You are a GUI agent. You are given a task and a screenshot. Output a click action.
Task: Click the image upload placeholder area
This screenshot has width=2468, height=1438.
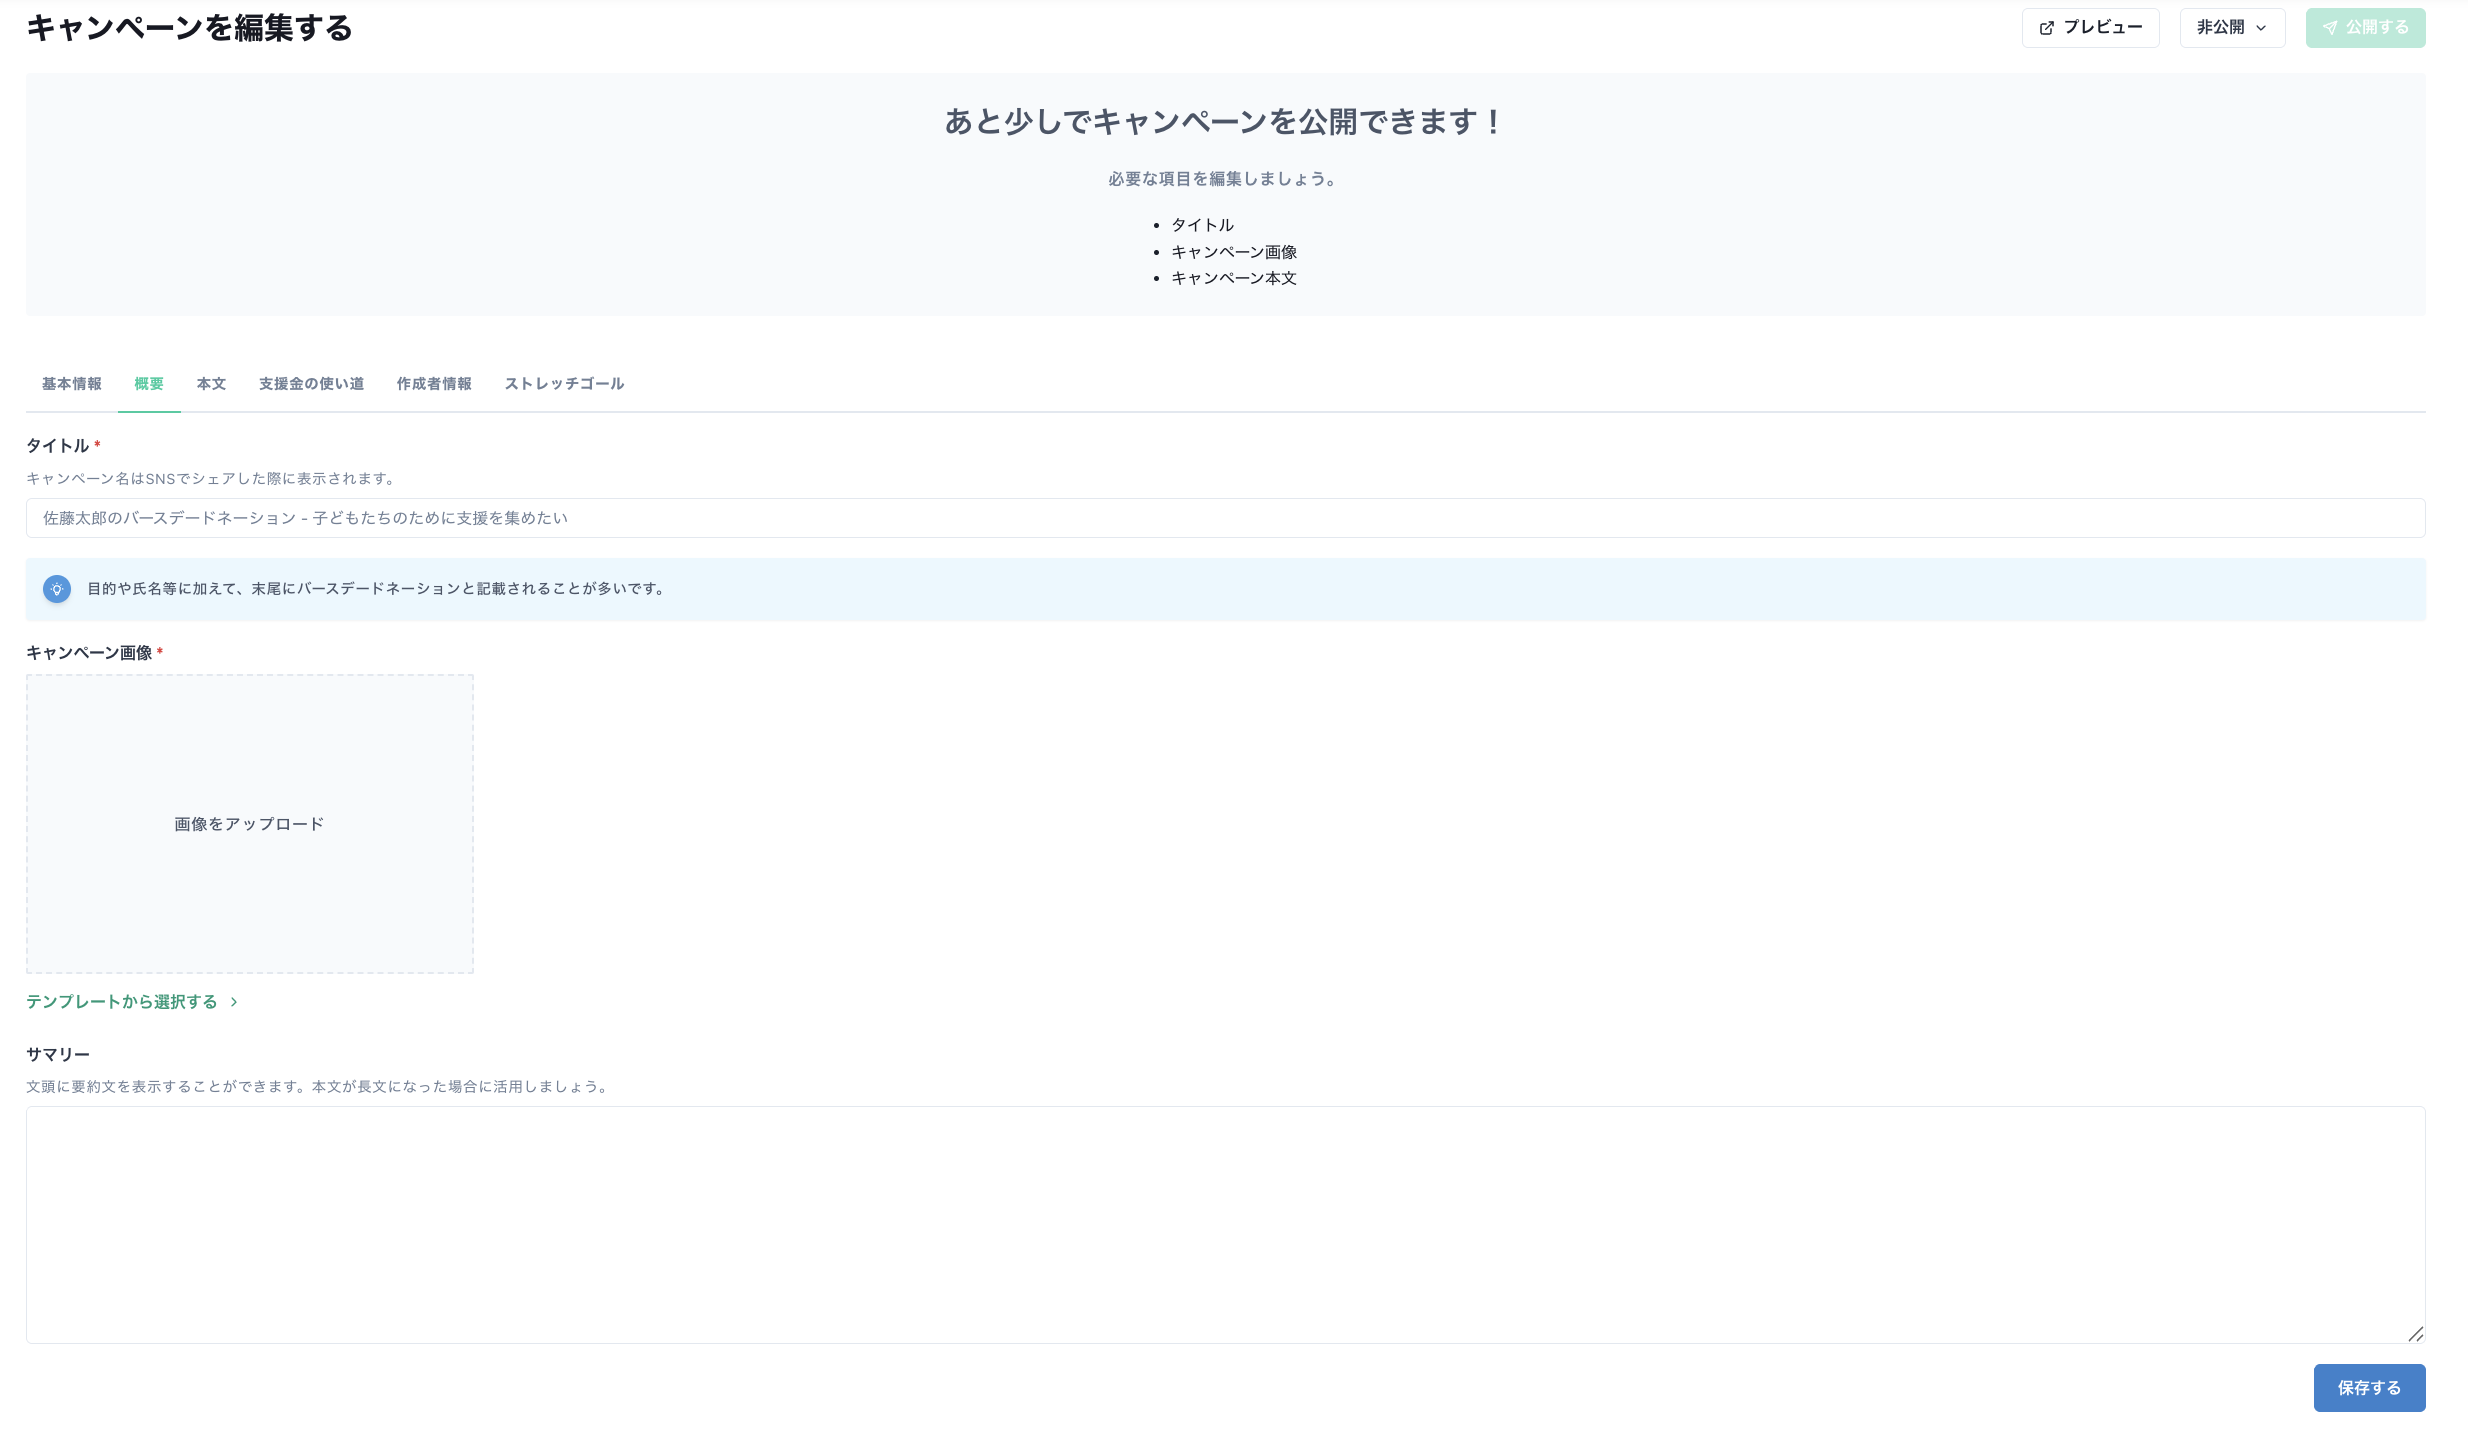click(x=249, y=823)
